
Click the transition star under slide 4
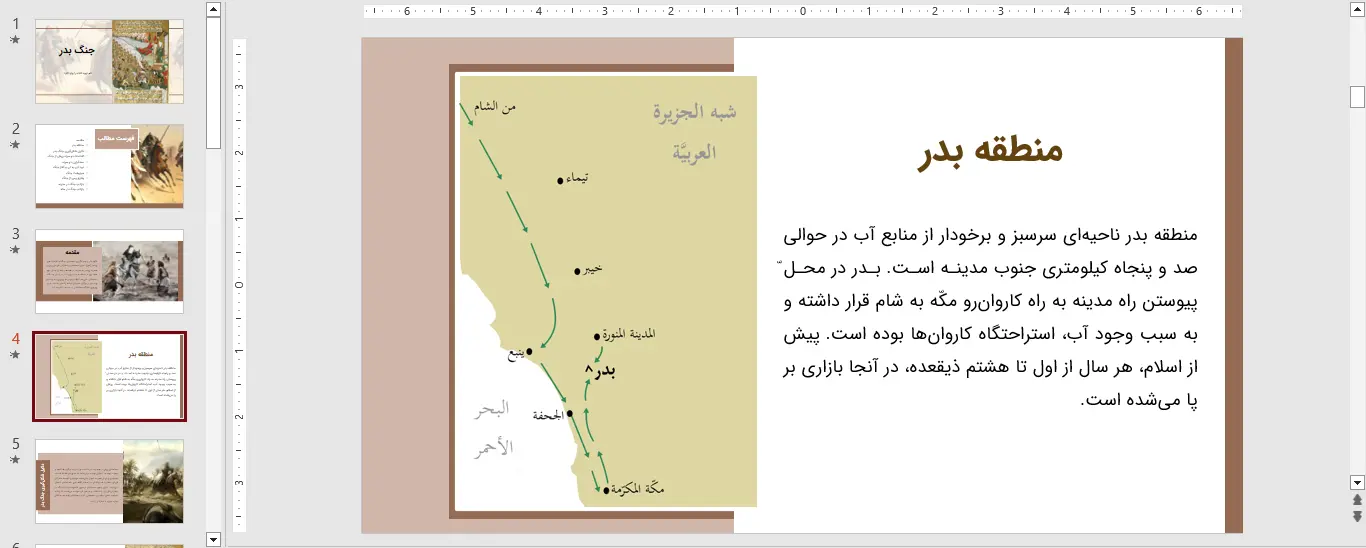click(14, 355)
